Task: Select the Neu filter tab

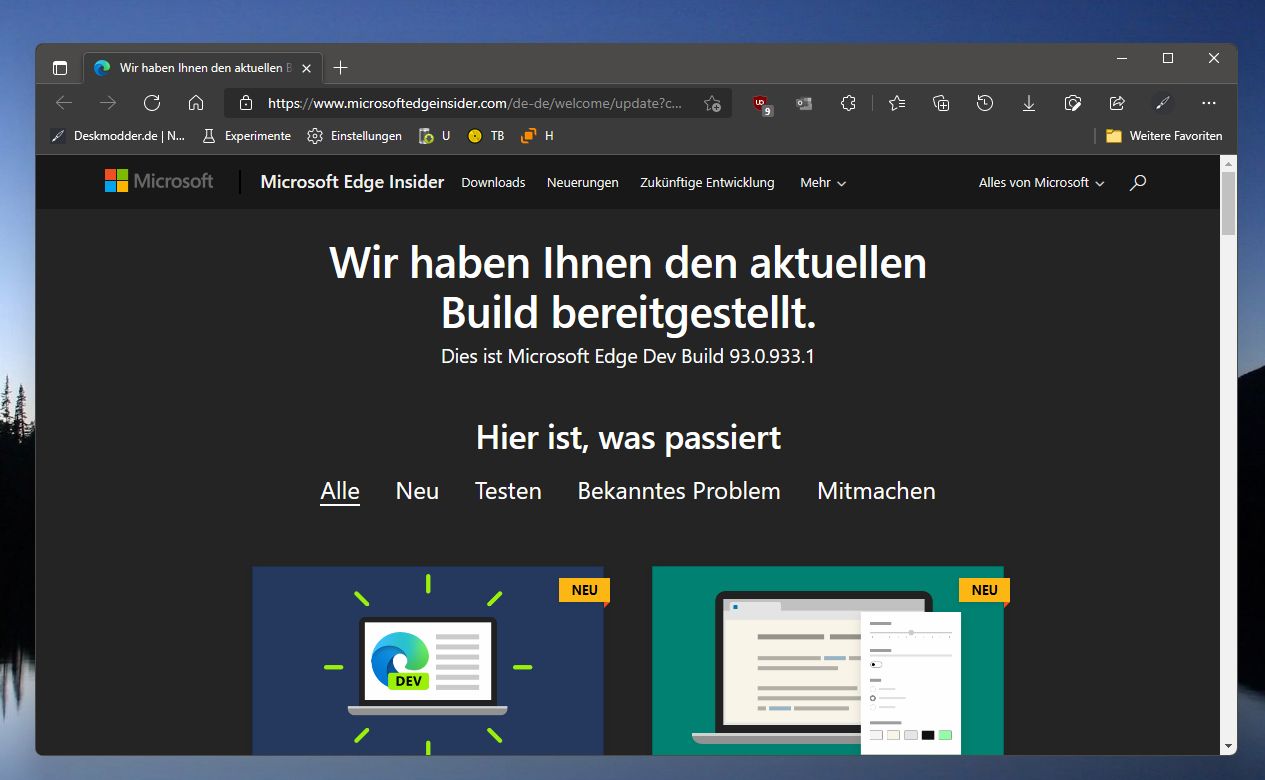Action: tap(417, 491)
